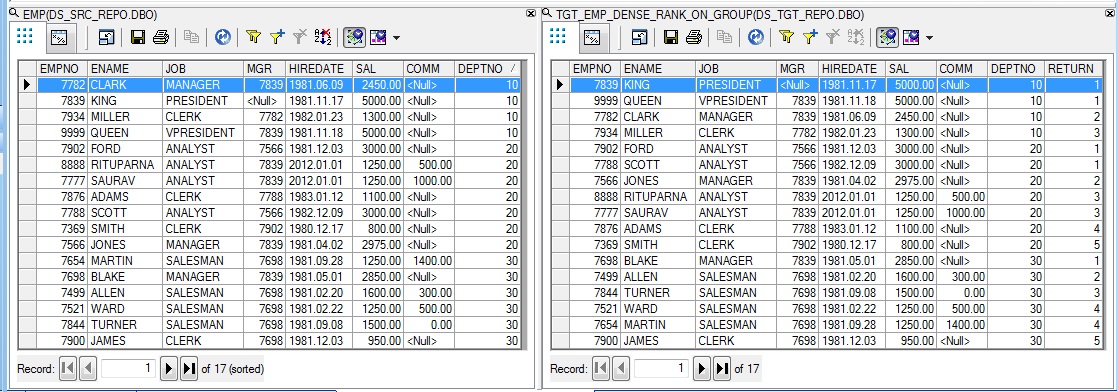Go to last record in TGT pane
The image size is (1117, 392).
coord(722,368)
